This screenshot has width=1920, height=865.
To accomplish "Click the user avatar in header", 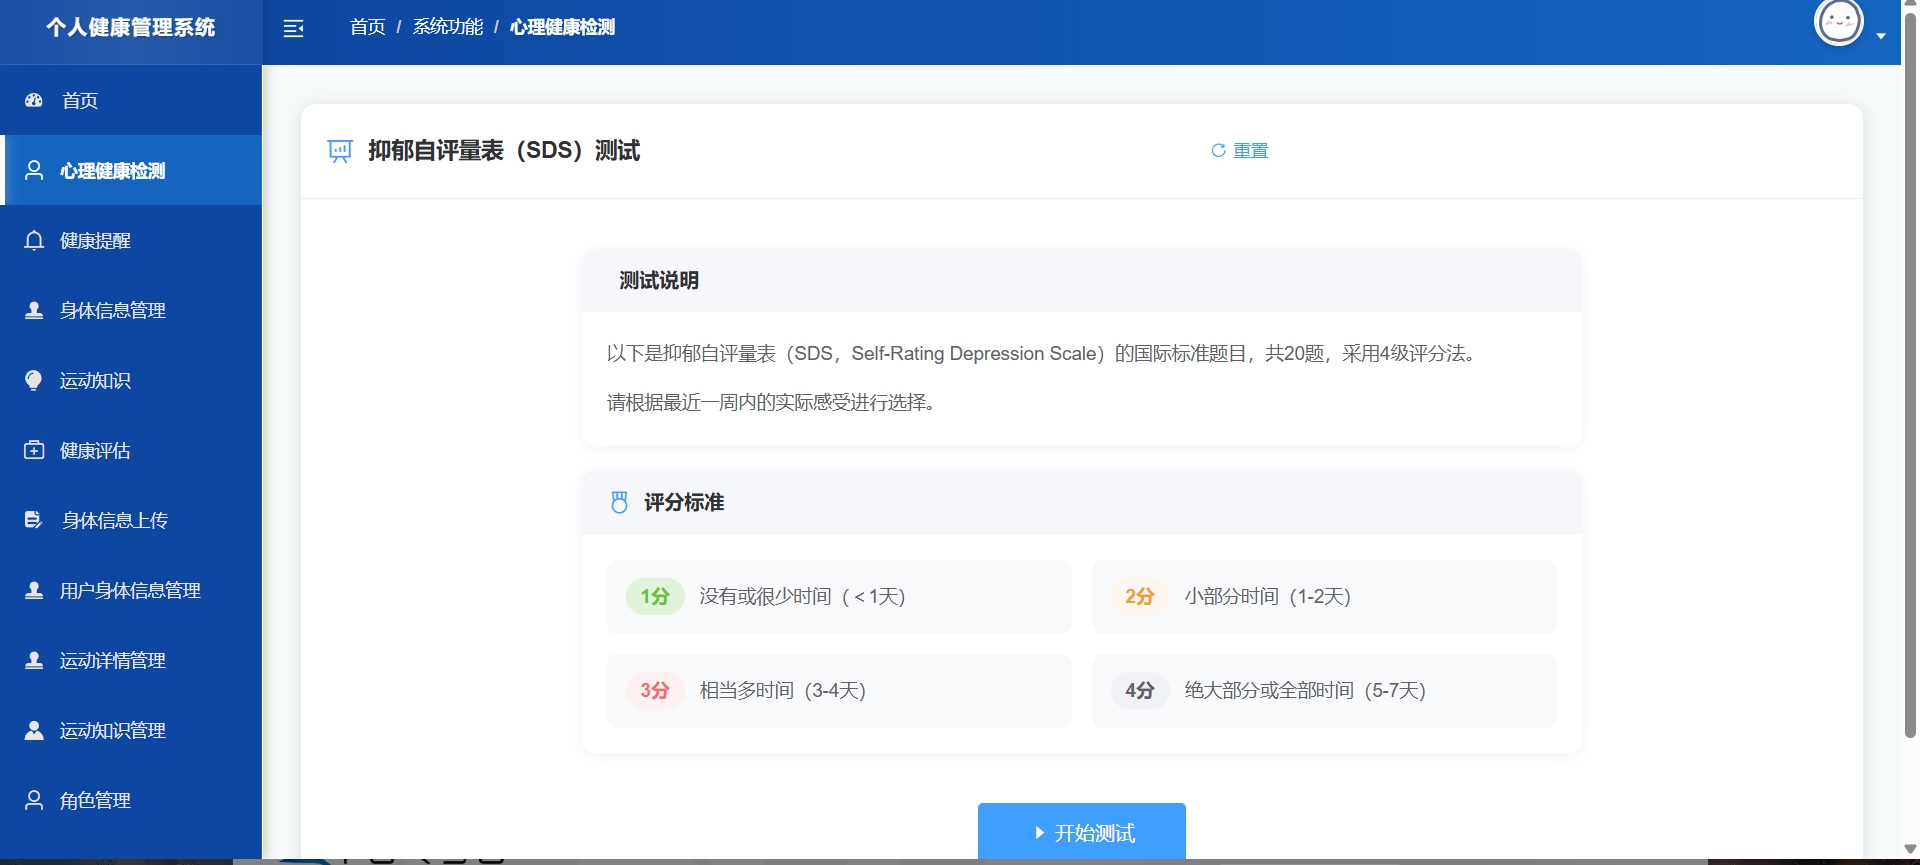I will [x=1839, y=22].
